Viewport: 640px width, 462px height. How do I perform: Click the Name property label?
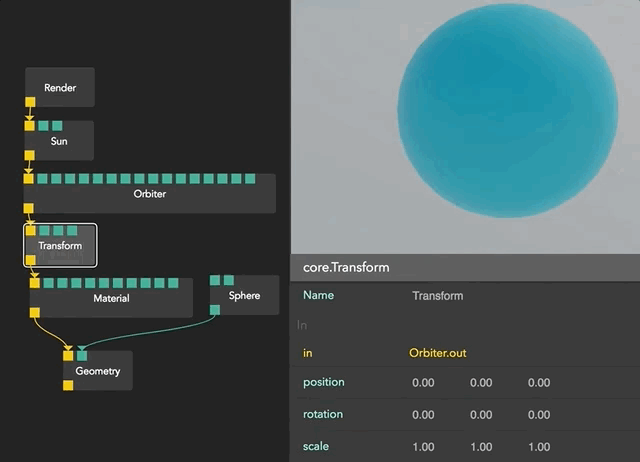click(x=318, y=295)
